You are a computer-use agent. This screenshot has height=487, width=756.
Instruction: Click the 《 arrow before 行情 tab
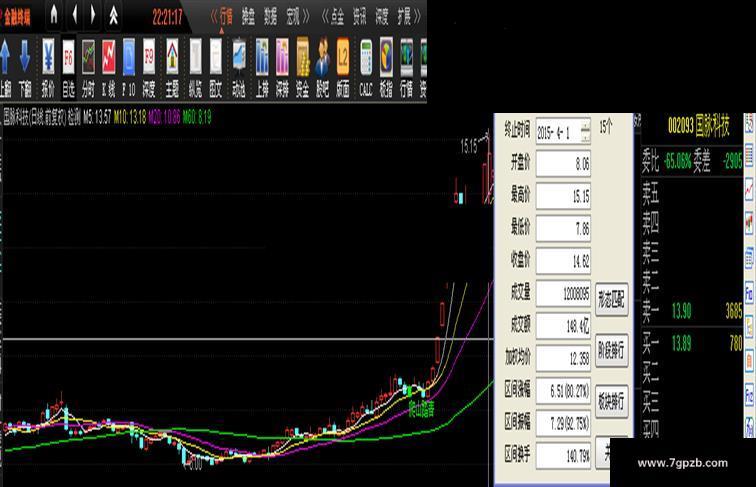pos(214,17)
